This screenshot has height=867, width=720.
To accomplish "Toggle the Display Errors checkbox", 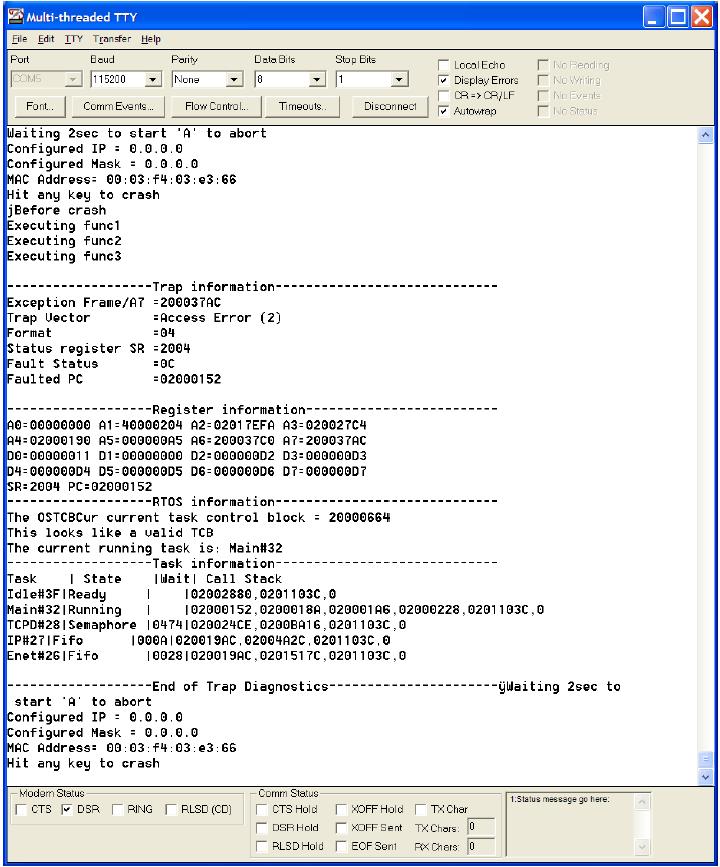I will point(445,81).
